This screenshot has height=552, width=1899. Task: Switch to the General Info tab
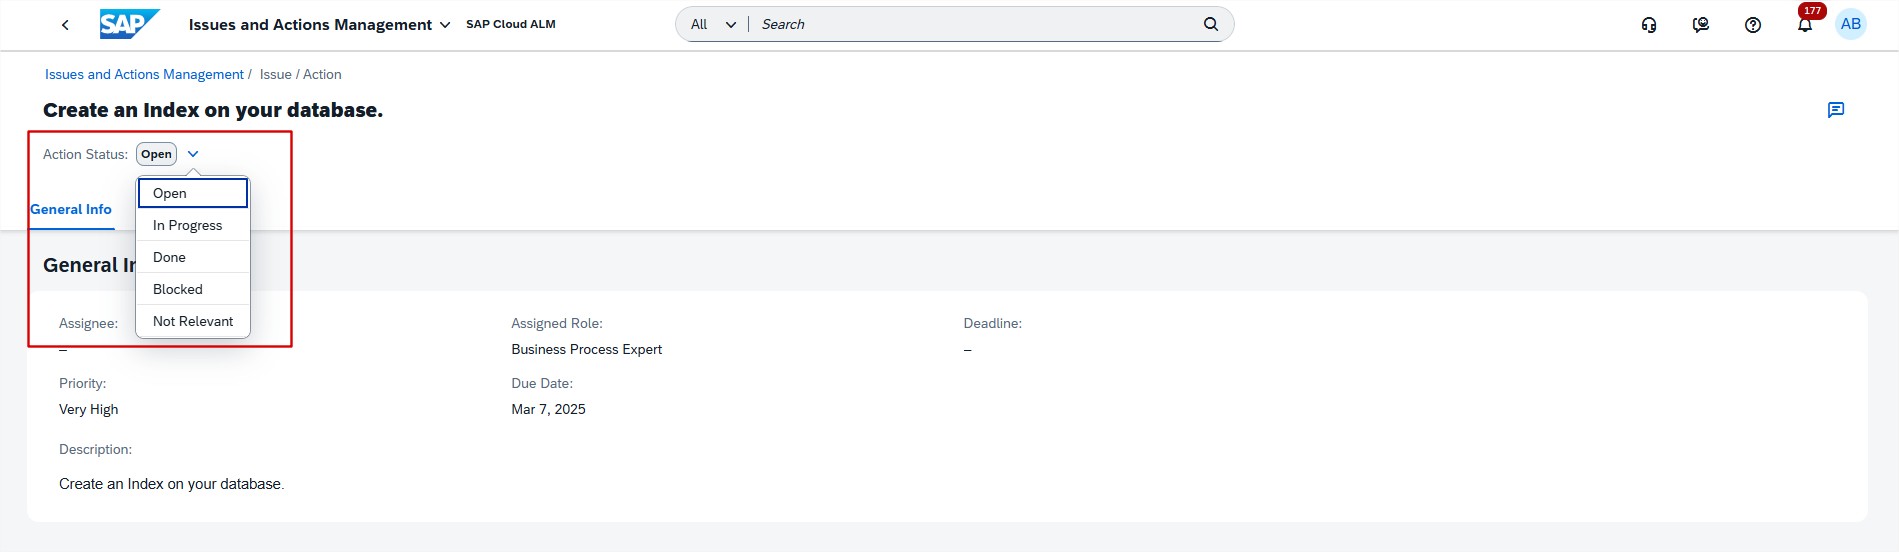click(71, 209)
